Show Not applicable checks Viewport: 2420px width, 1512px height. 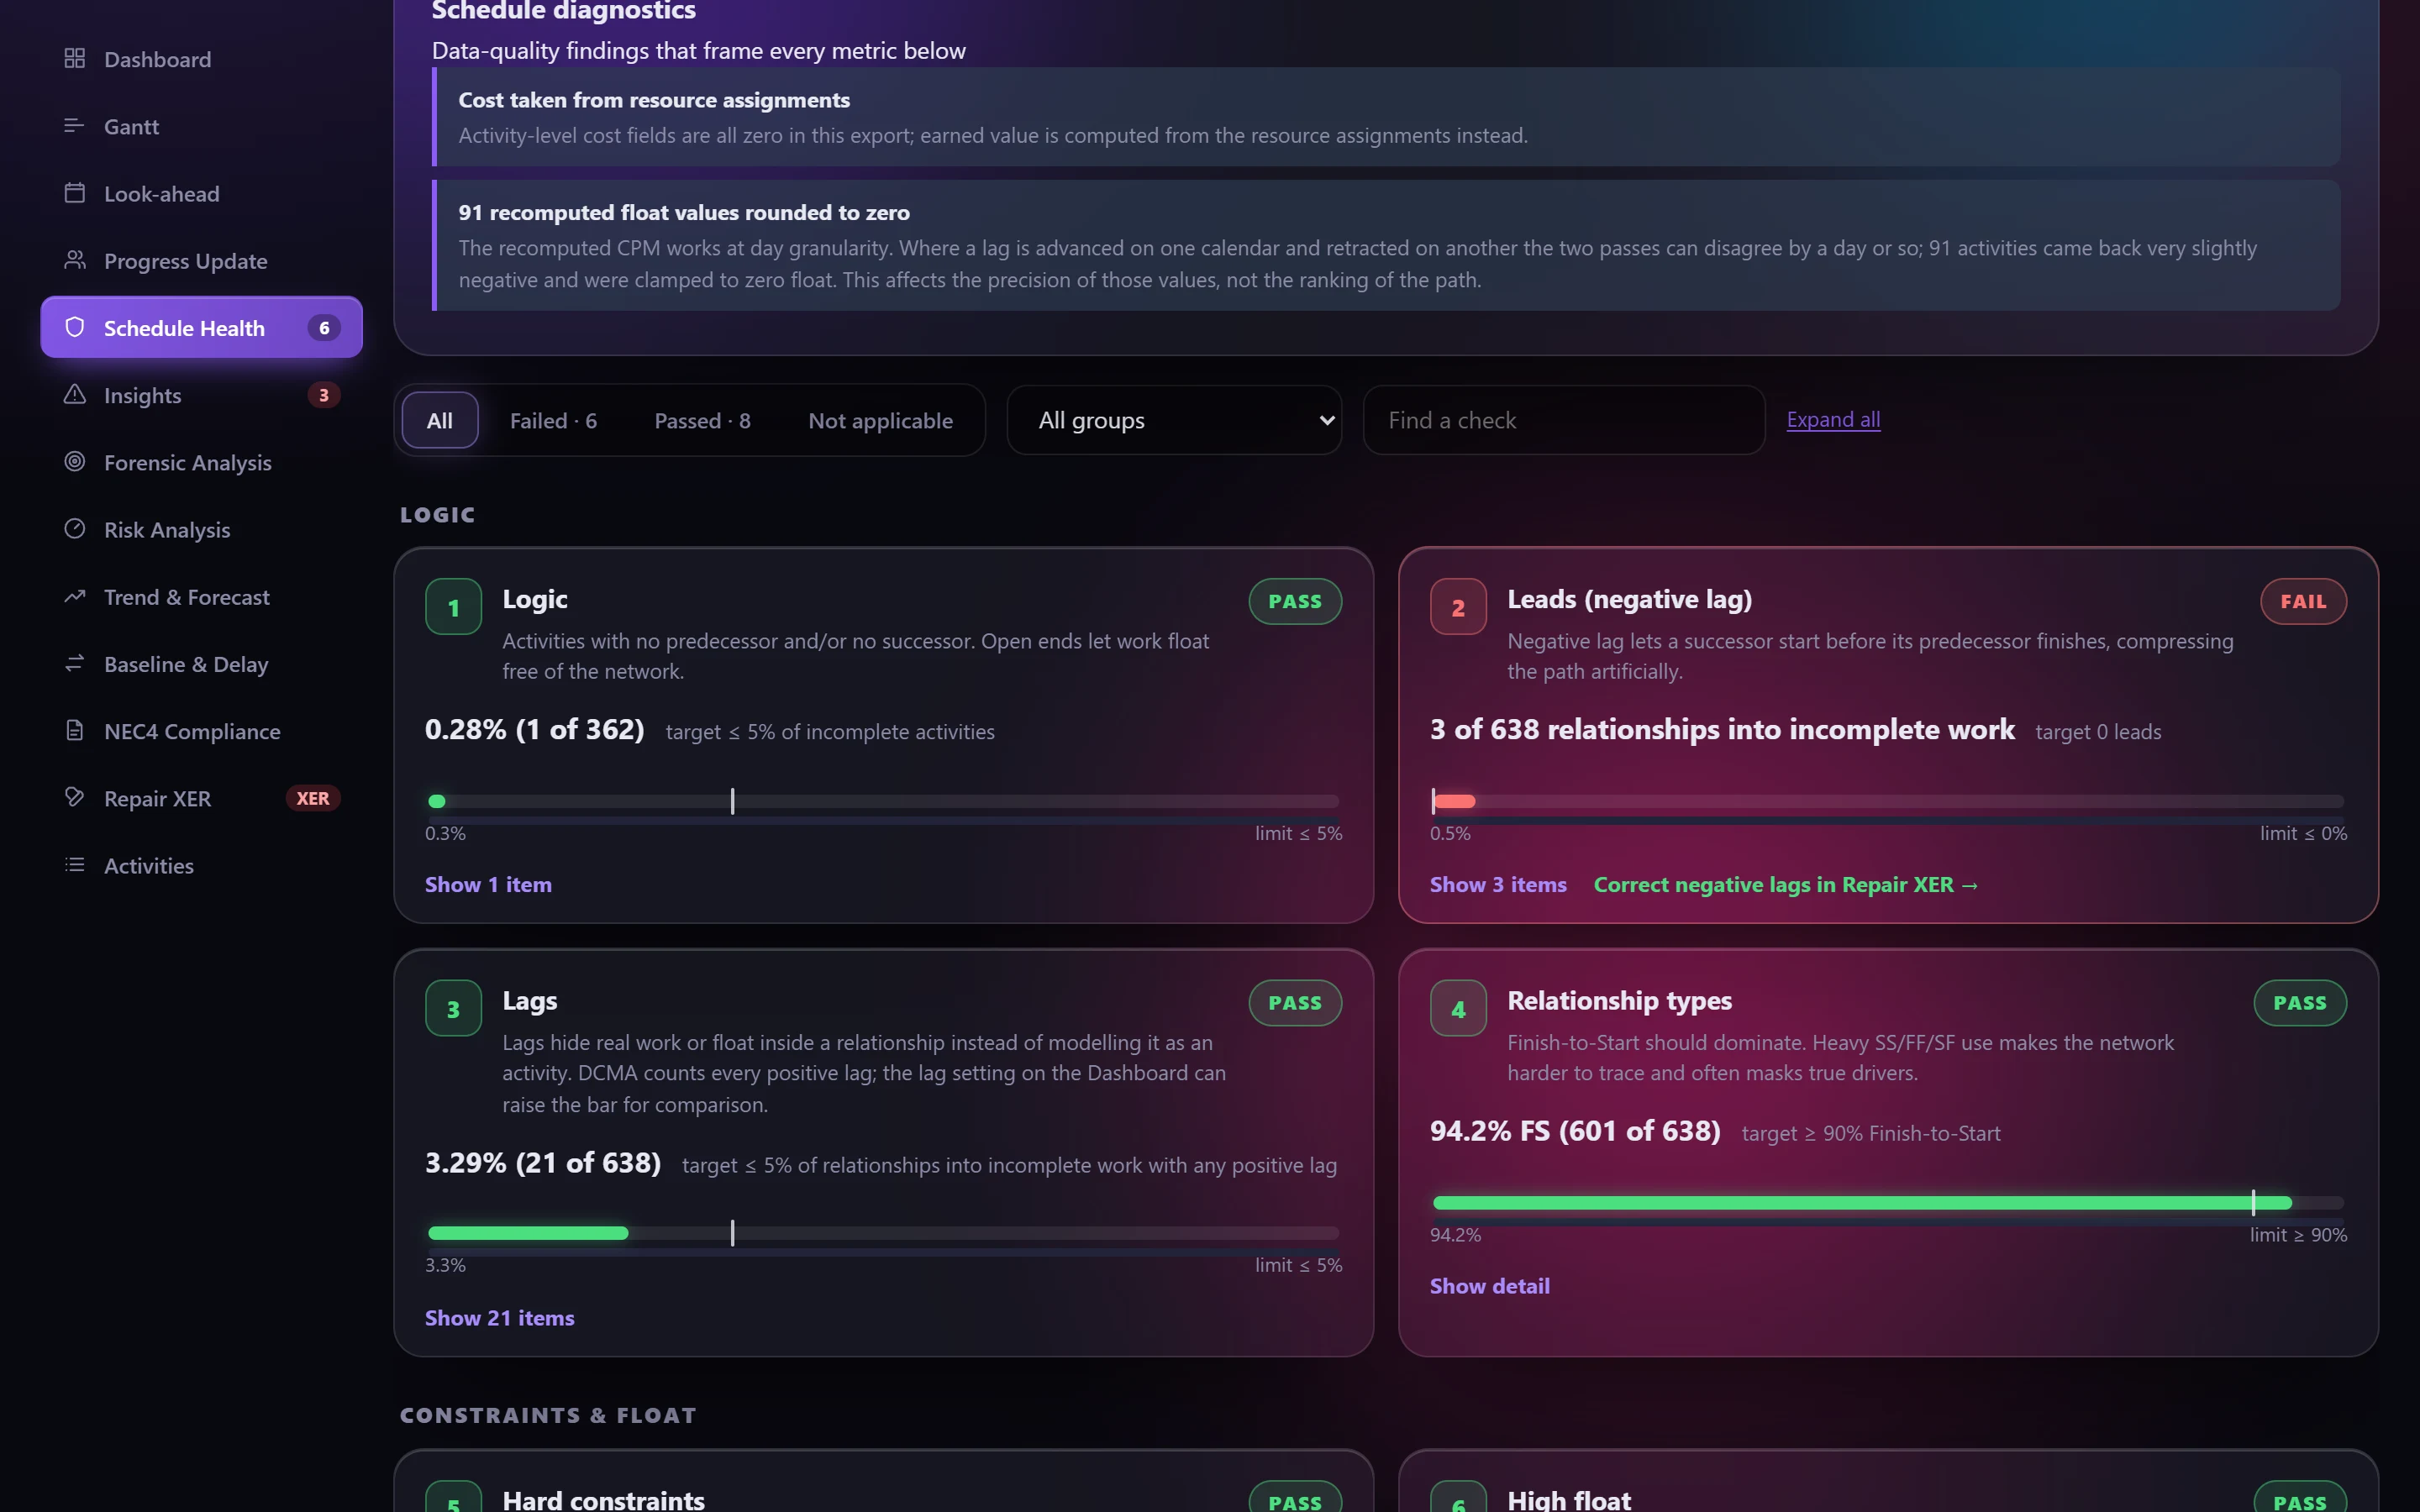[x=880, y=420]
